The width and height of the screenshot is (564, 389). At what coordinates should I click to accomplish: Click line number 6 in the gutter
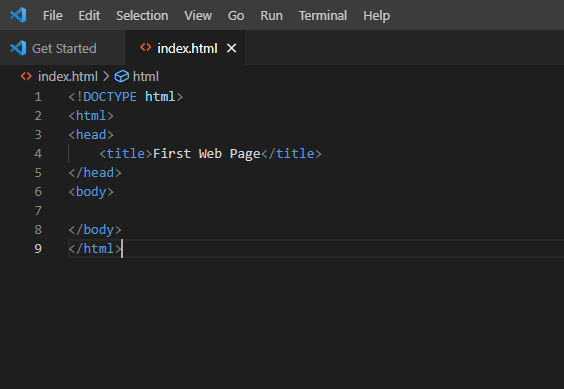(38, 192)
